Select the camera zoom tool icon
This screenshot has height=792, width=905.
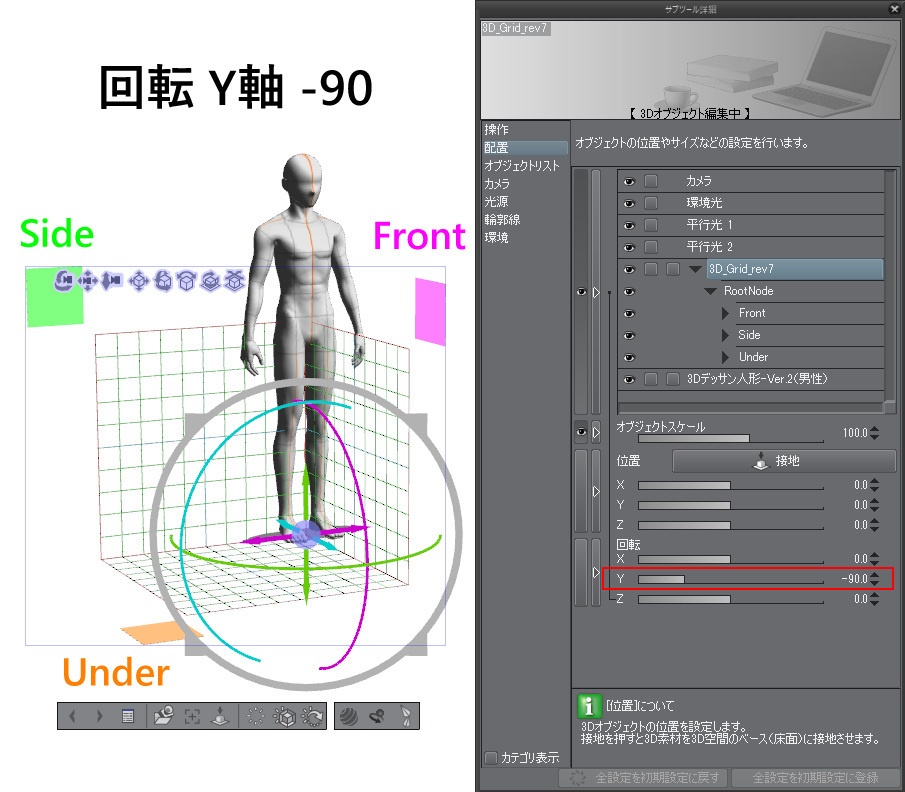[112, 282]
